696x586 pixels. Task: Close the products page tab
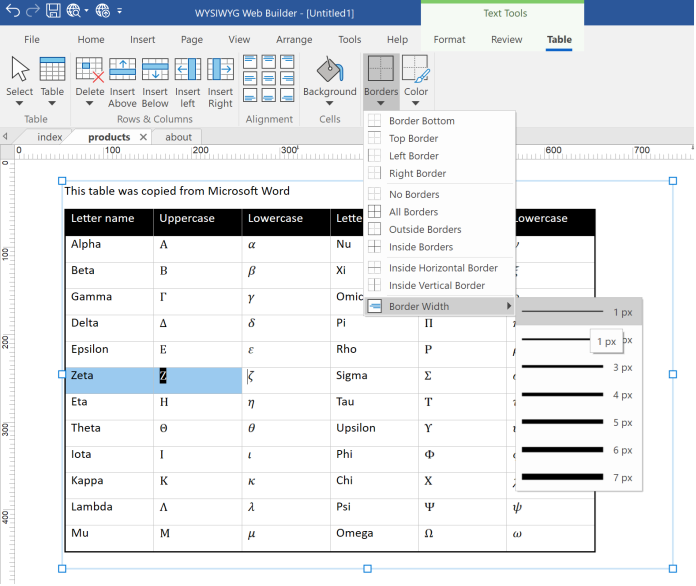point(143,137)
